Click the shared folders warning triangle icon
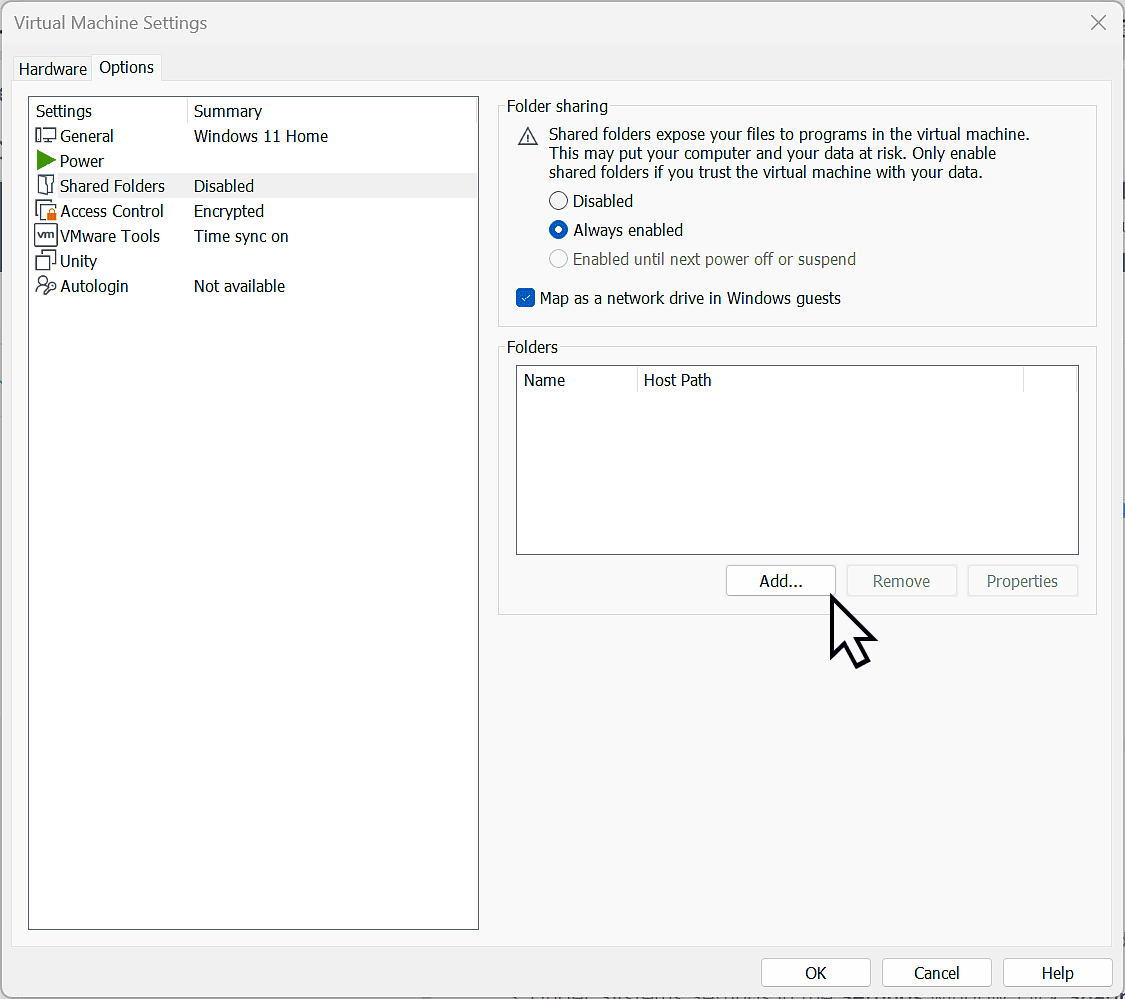 [527, 136]
